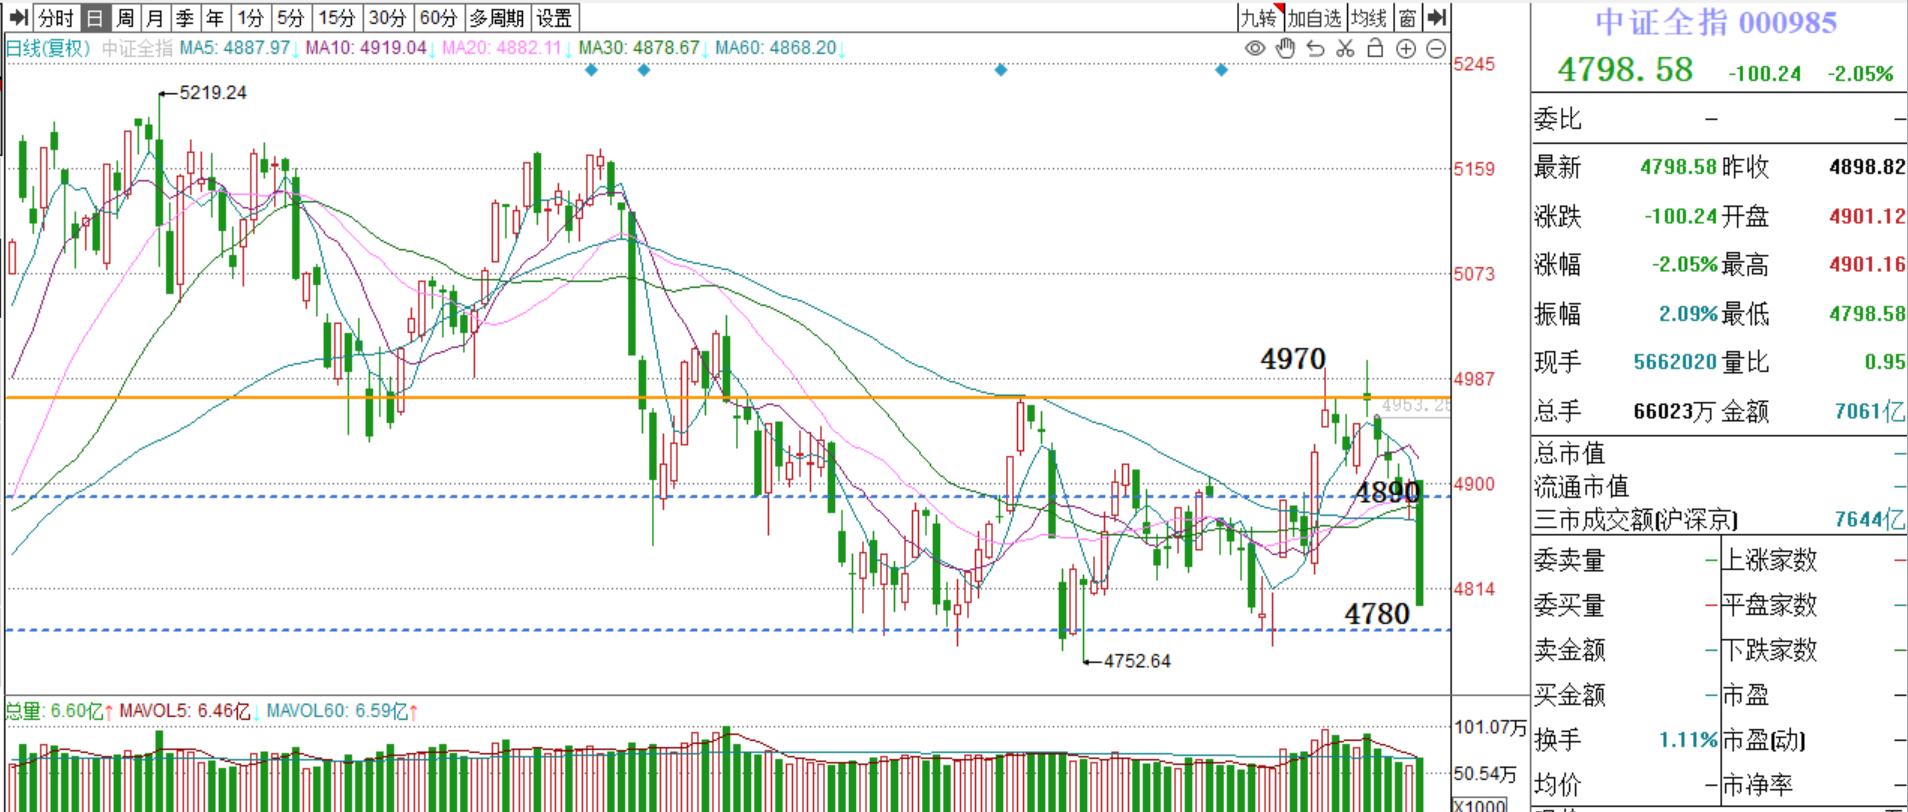Click the 4970 resistance annotation
The width and height of the screenshot is (1908, 812).
coord(1293,358)
